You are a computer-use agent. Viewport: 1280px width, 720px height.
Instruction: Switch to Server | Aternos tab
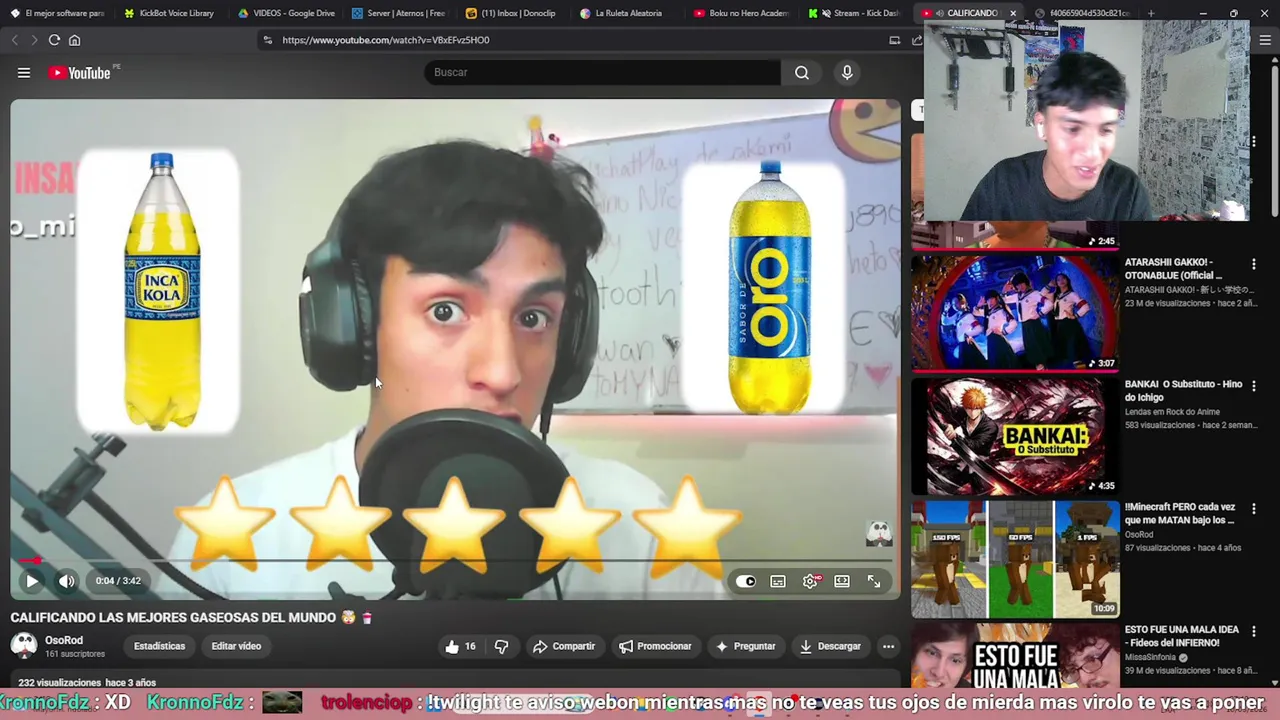[x=400, y=13]
